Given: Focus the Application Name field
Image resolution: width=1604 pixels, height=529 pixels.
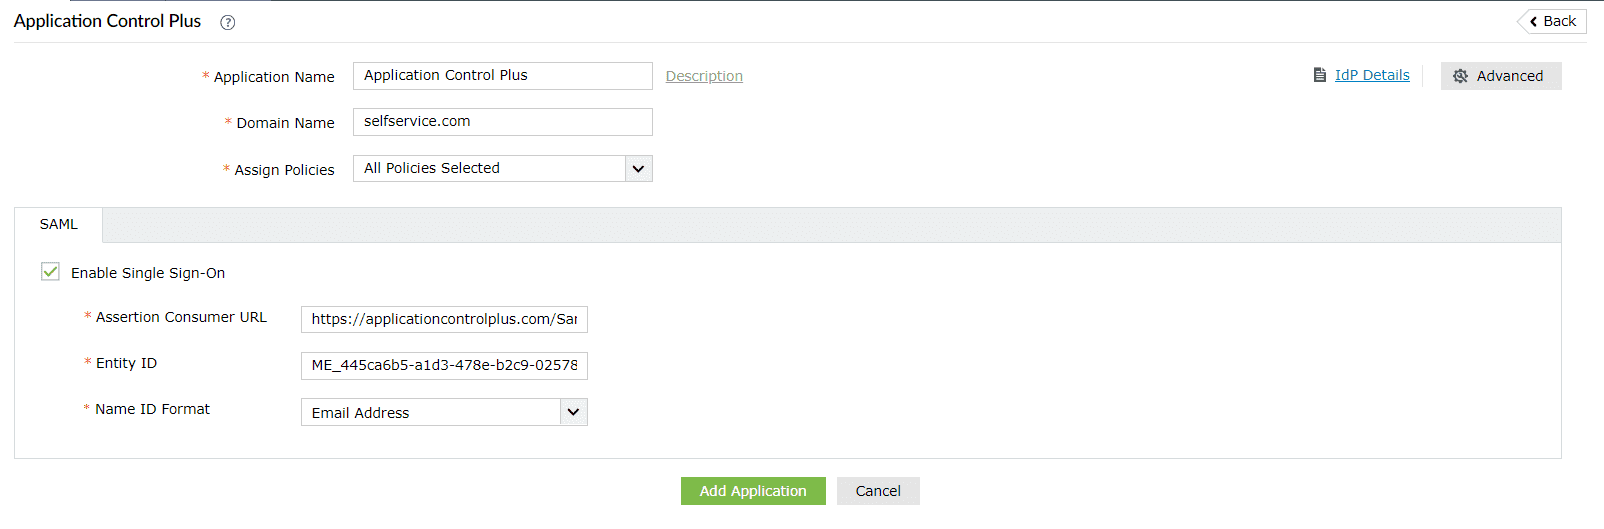Looking at the screenshot, I should 502,76.
